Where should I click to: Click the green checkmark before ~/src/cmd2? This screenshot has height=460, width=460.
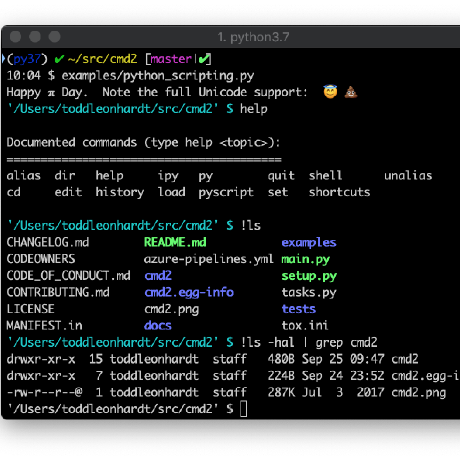[x=59, y=59]
